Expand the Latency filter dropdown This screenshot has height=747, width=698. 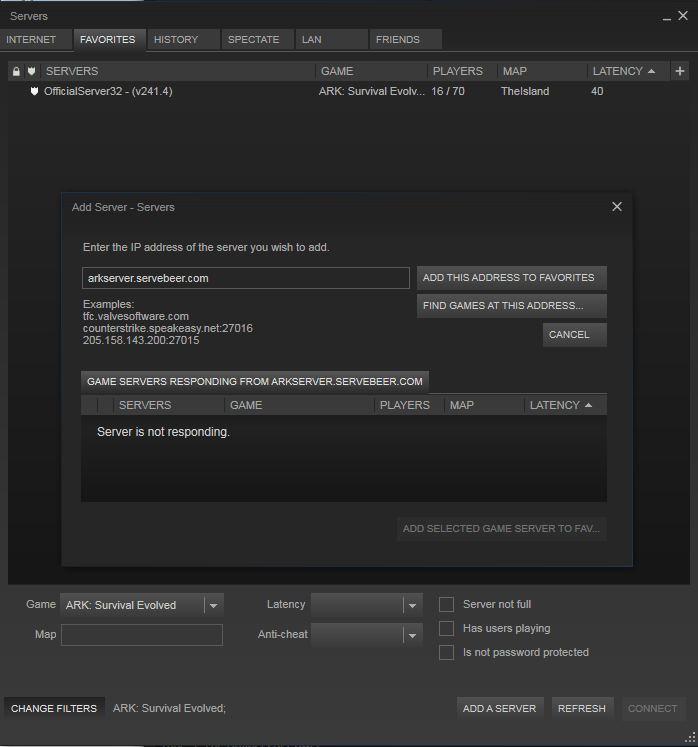pyautogui.click(x=412, y=605)
